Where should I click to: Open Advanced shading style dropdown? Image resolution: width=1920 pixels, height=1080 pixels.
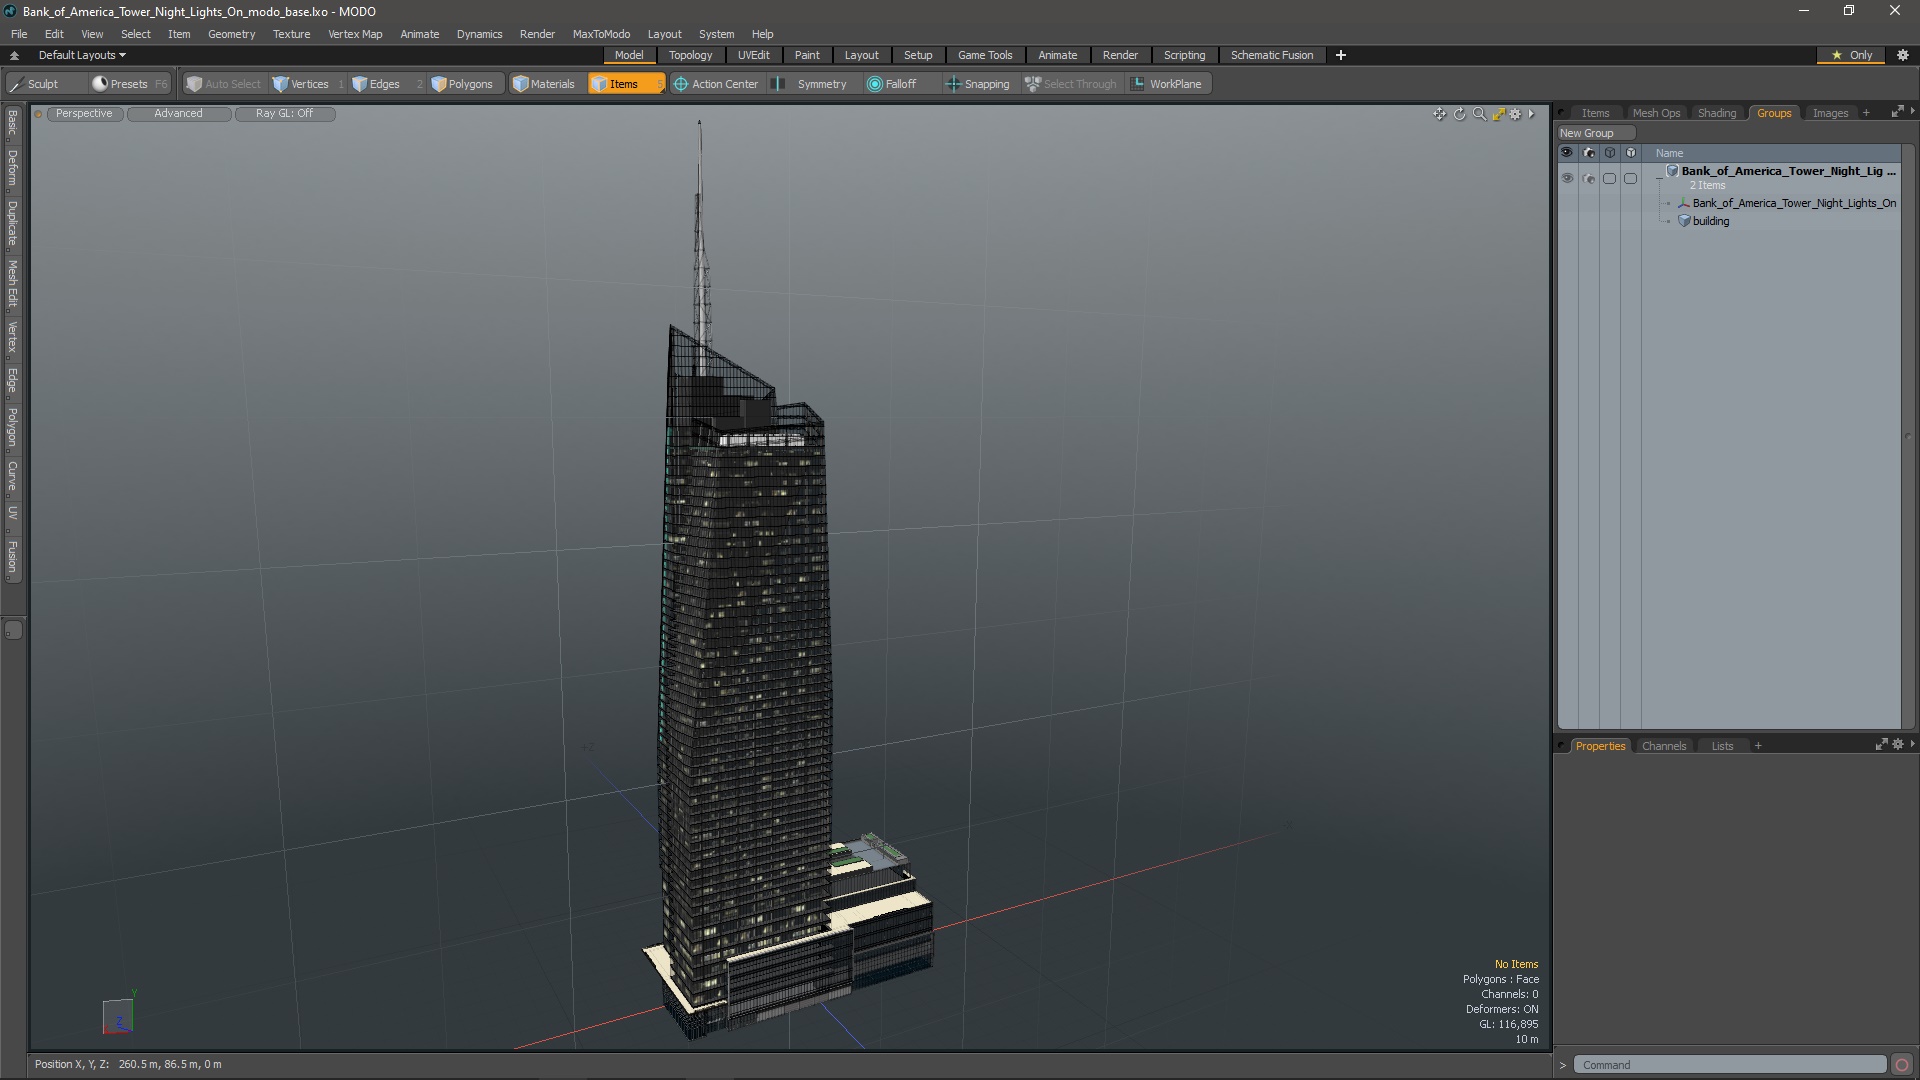coord(179,114)
